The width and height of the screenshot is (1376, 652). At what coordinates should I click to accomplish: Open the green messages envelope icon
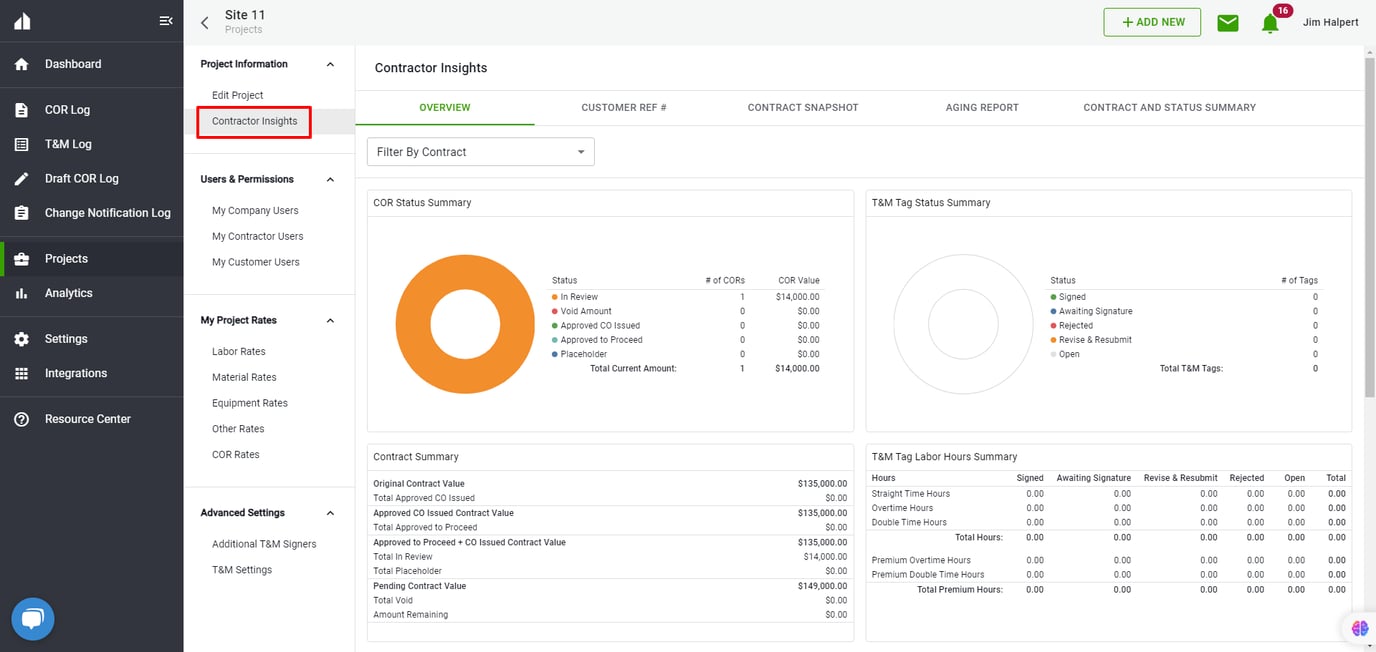1227,22
